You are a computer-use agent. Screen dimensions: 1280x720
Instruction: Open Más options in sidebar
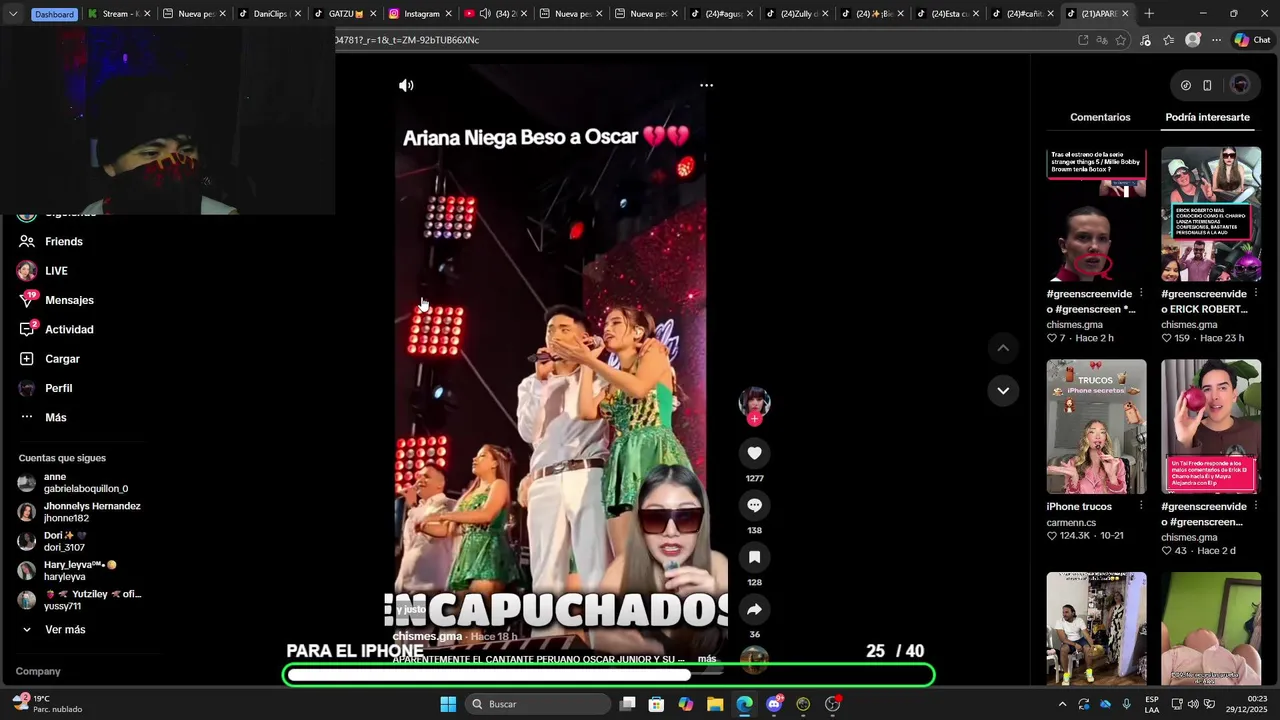[x=55, y=417]
